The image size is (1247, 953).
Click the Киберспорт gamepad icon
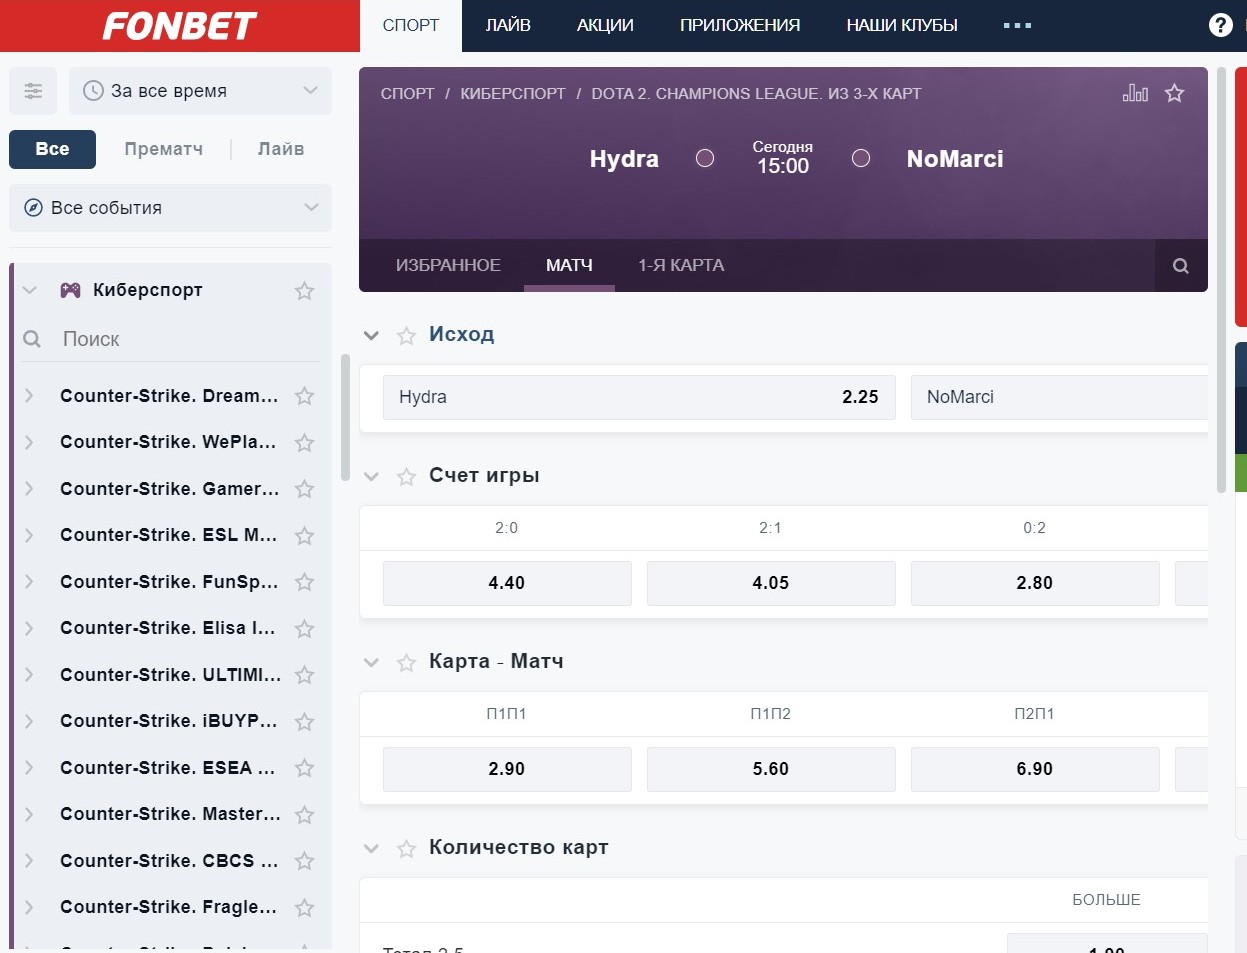(70, 290)
